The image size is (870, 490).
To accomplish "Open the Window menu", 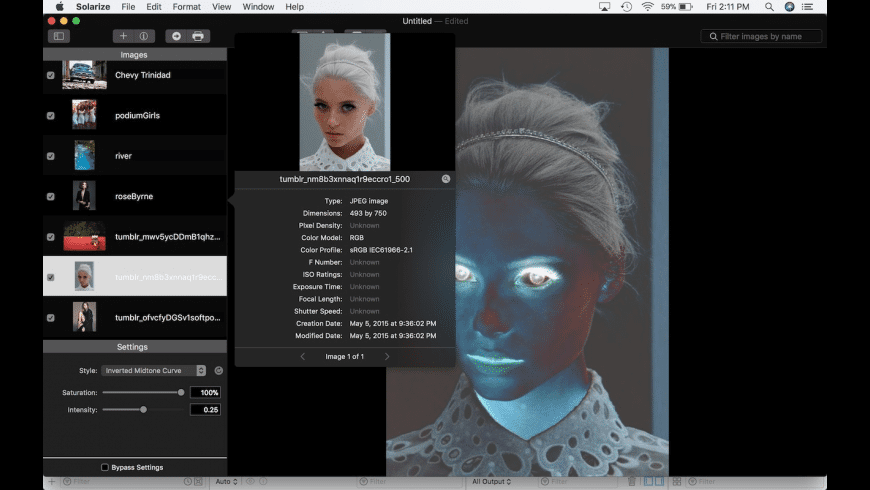I will [x=258, y=7].
